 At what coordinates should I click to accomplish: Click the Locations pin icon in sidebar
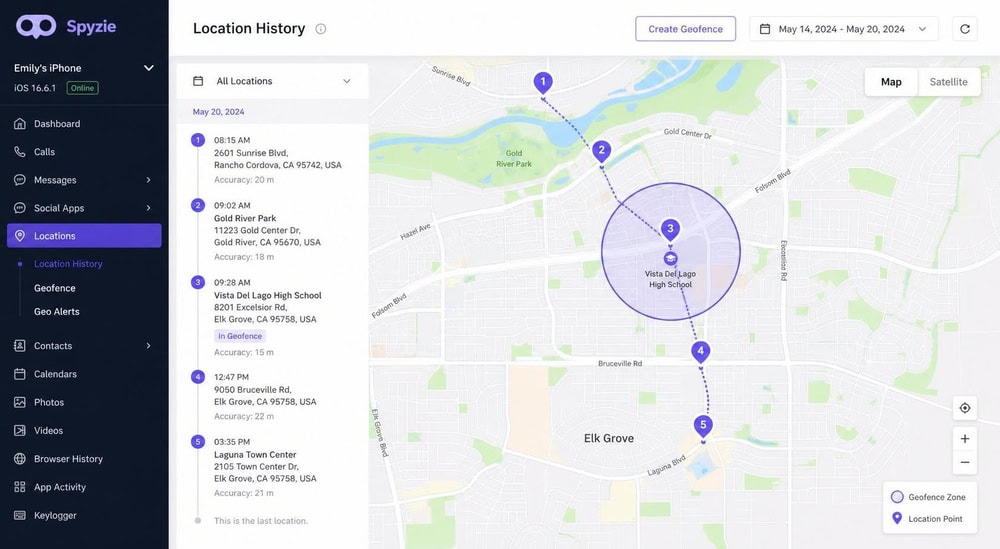(20, 236)
